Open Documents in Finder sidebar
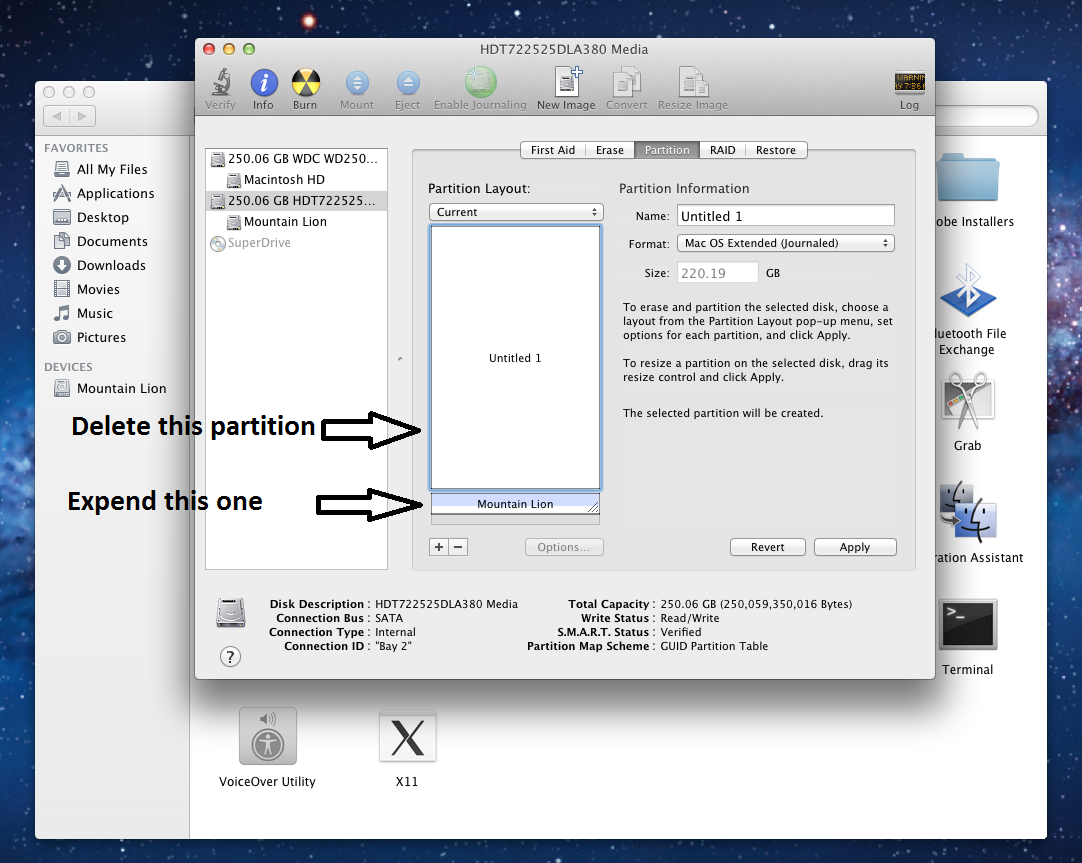The width and height of the screenshot is (1082, 863). (x=112, y=241)
